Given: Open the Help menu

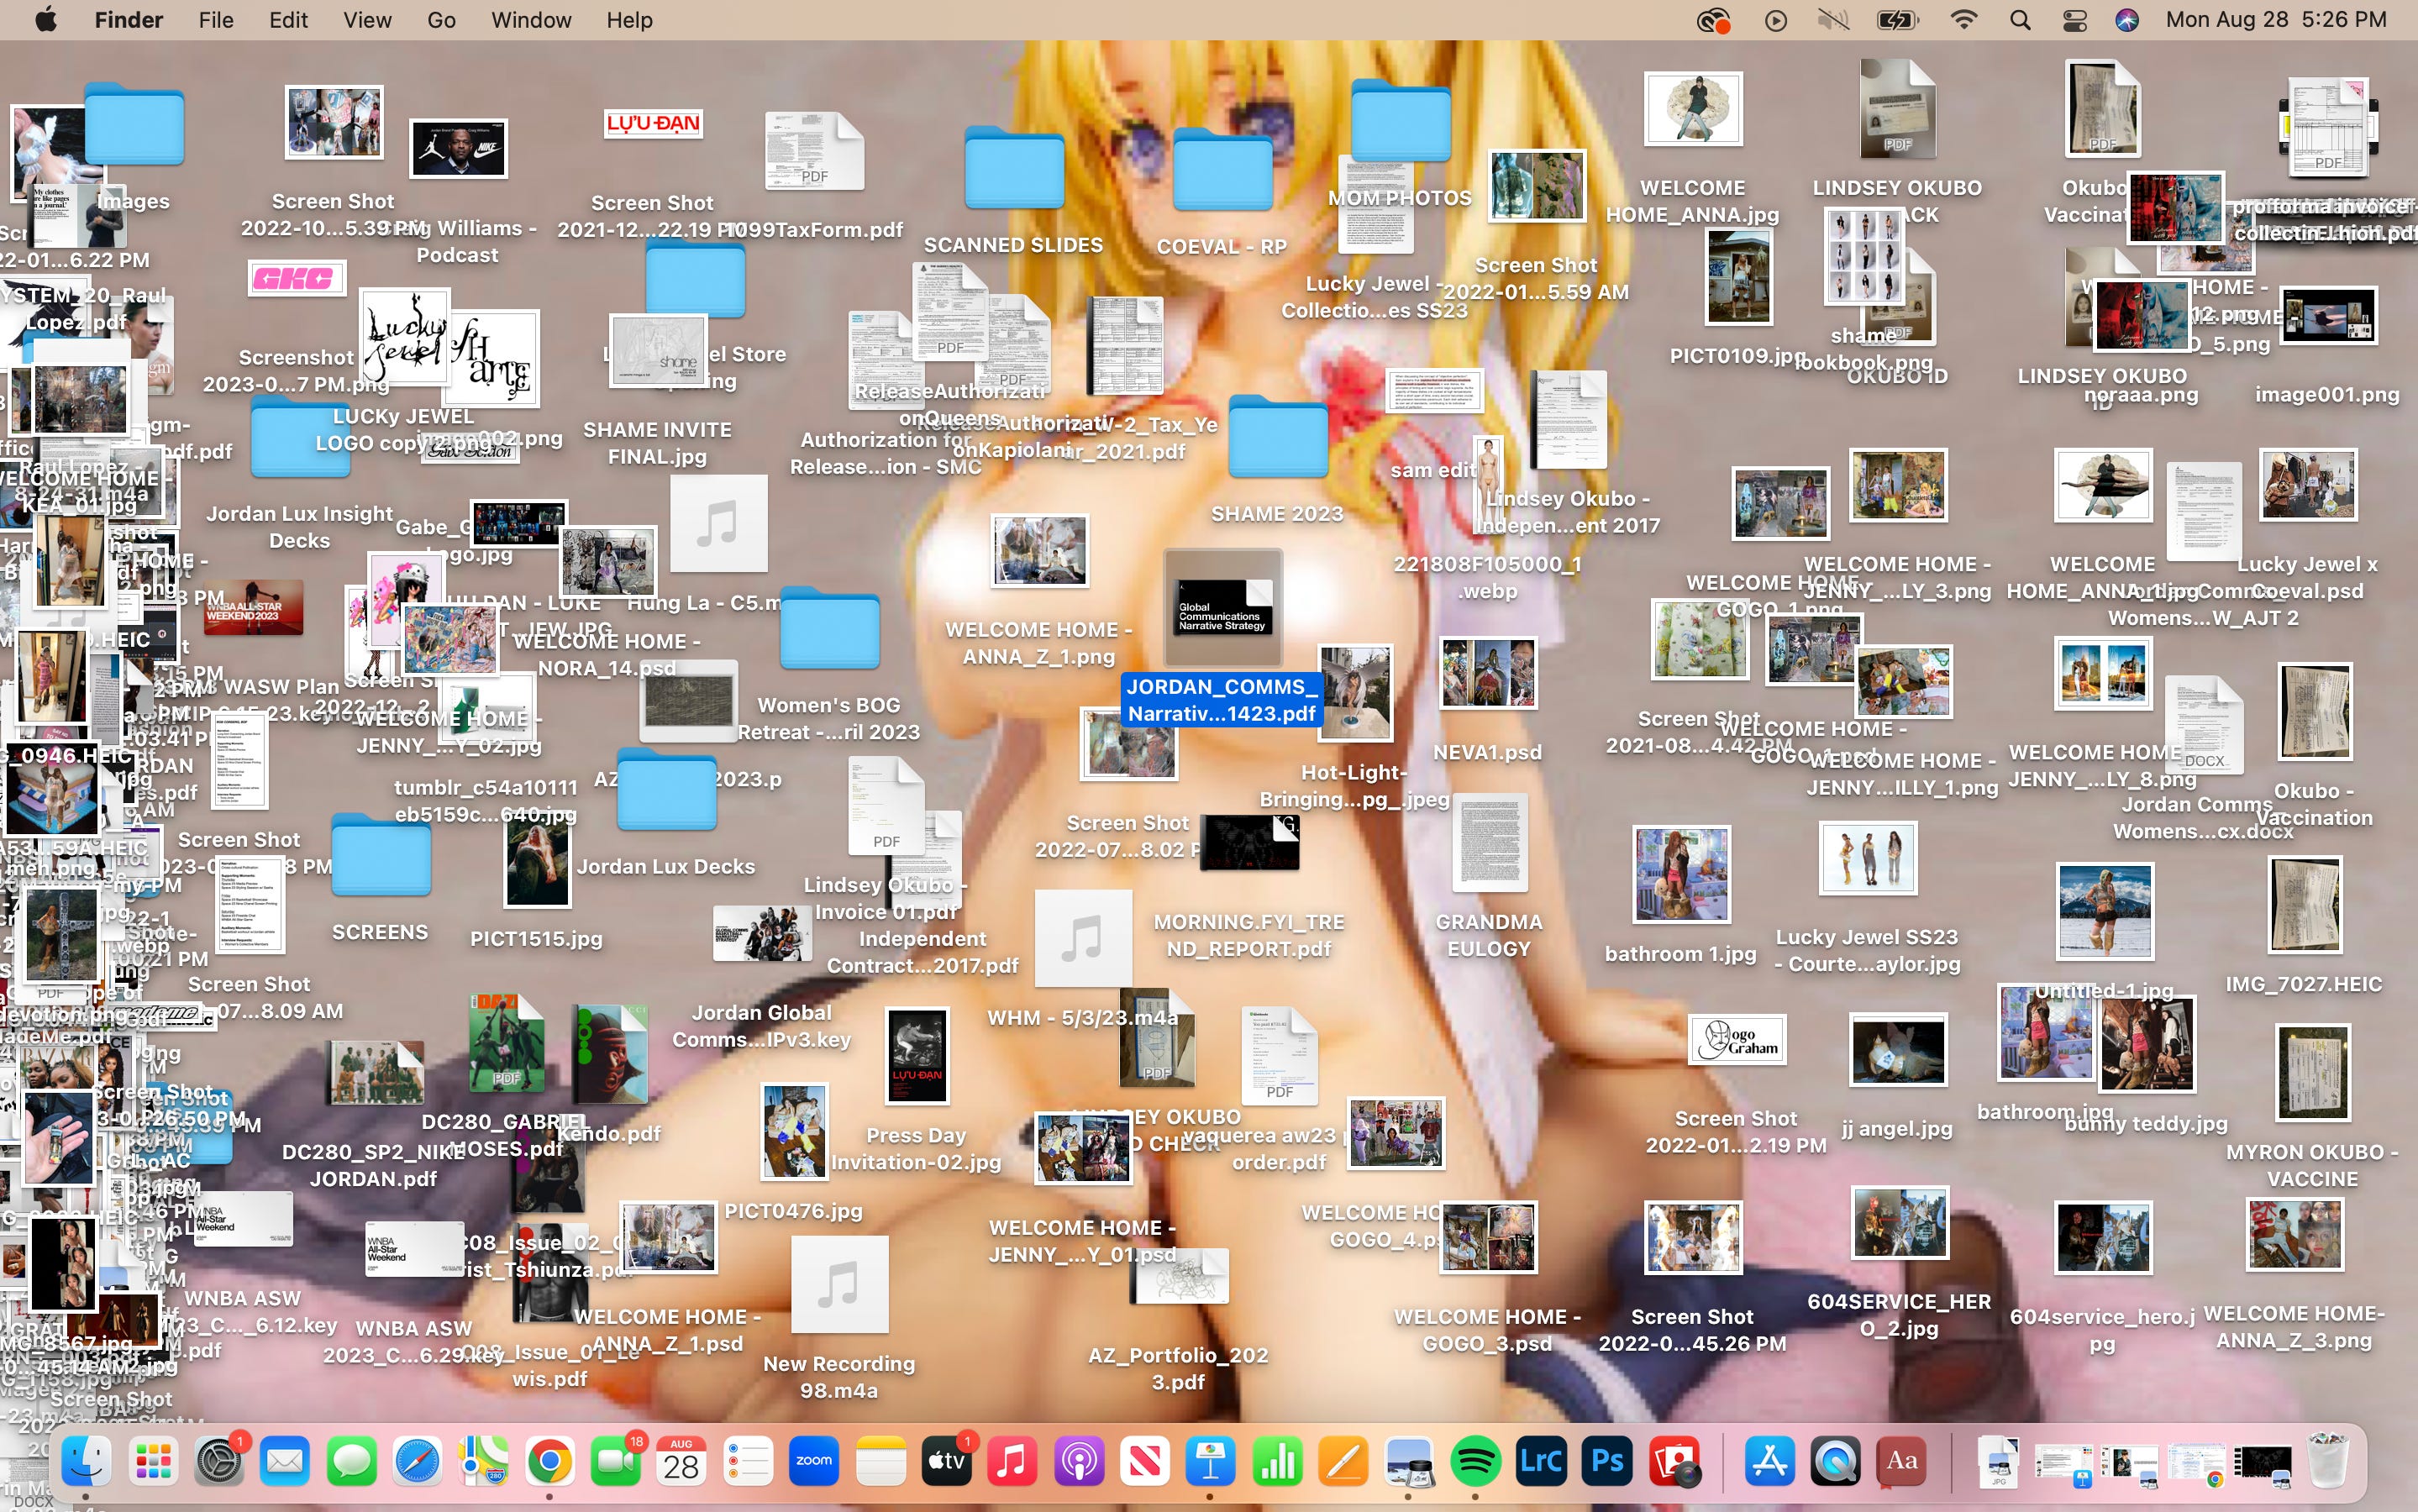Looking at the screenshot, I should [x=629, y=20].
